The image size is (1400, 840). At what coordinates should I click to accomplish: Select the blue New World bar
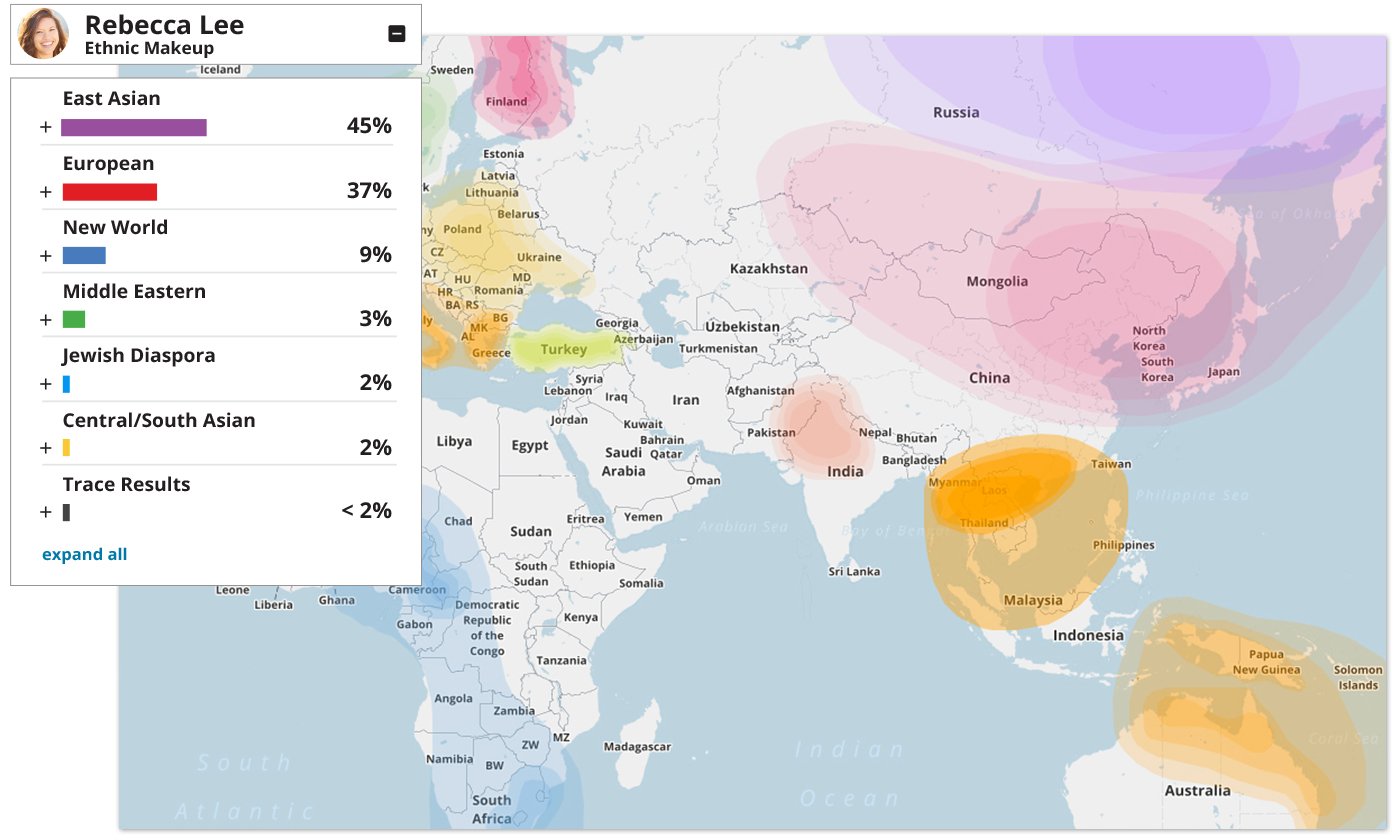tap(84, 256)
